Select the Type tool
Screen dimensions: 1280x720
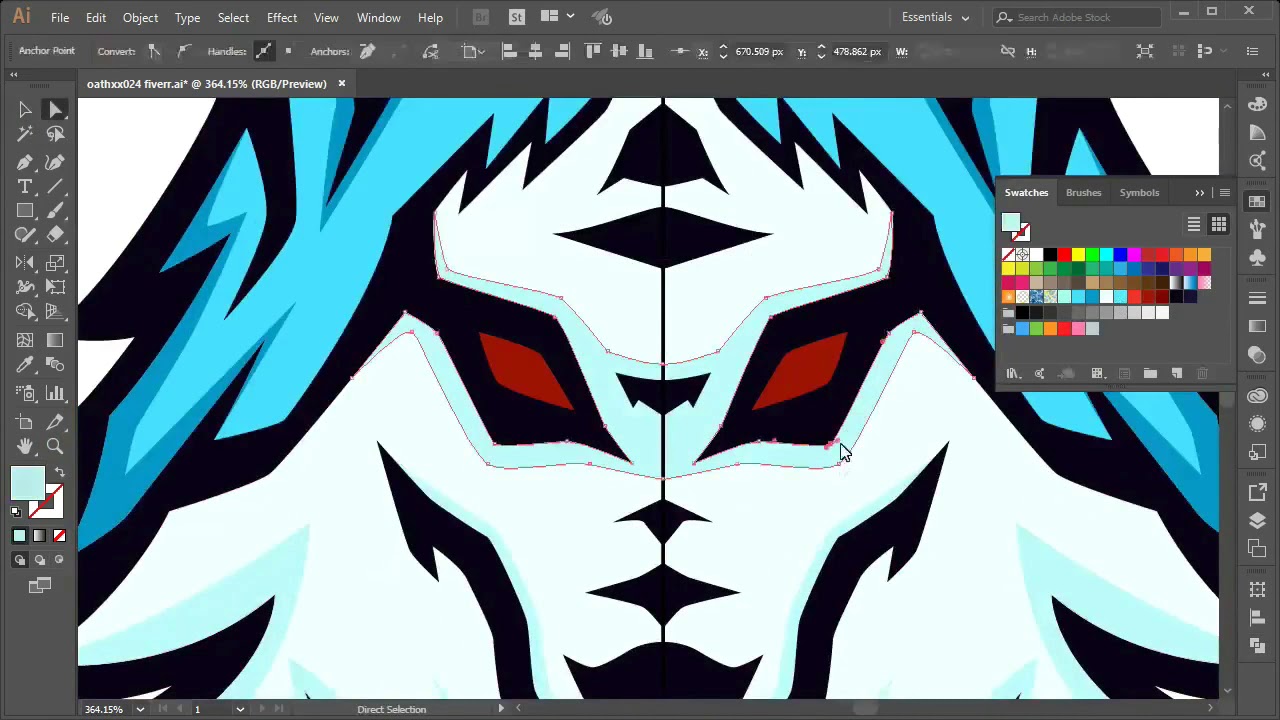click(x=25, y=187)
